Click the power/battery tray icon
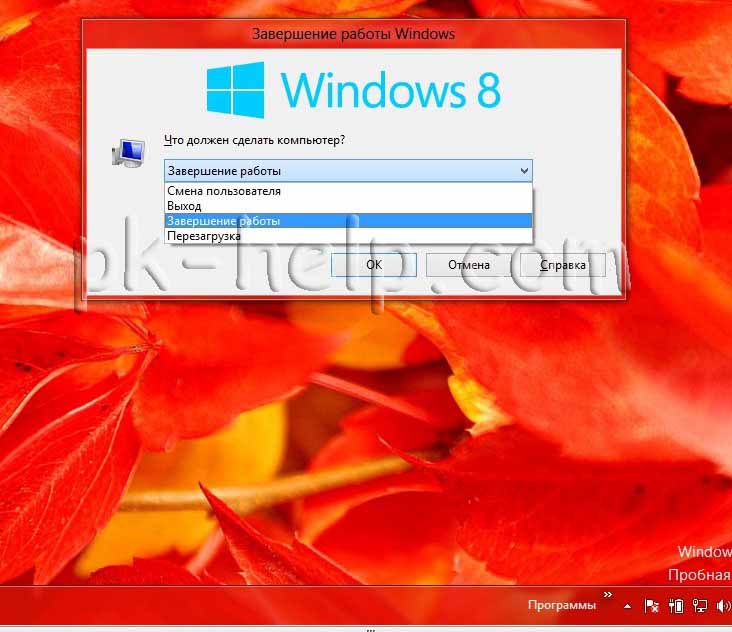The image size is (732, 632). coord(676,606)
